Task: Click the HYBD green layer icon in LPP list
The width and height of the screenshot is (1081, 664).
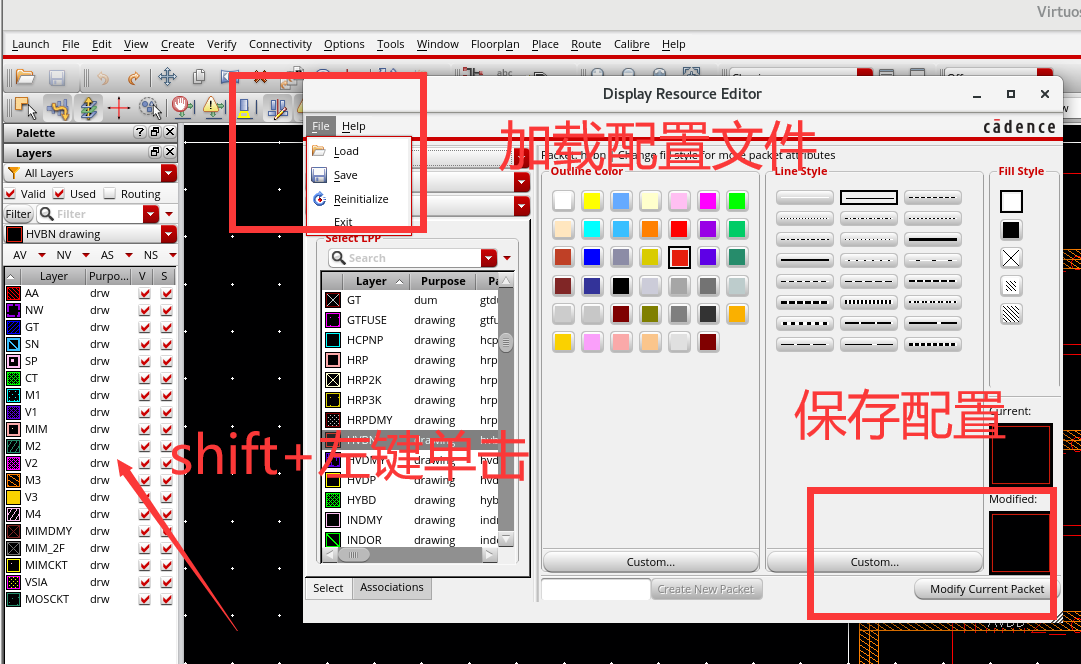Action: click(x=333, y=500)
